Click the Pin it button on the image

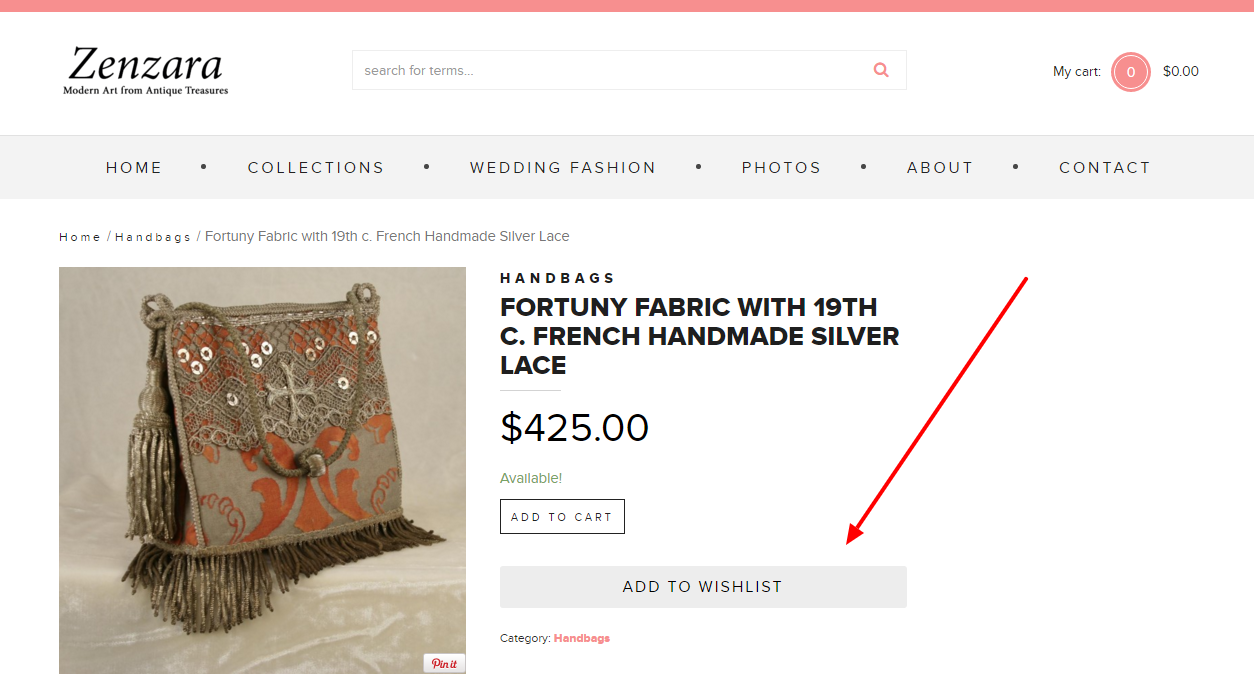444,664
